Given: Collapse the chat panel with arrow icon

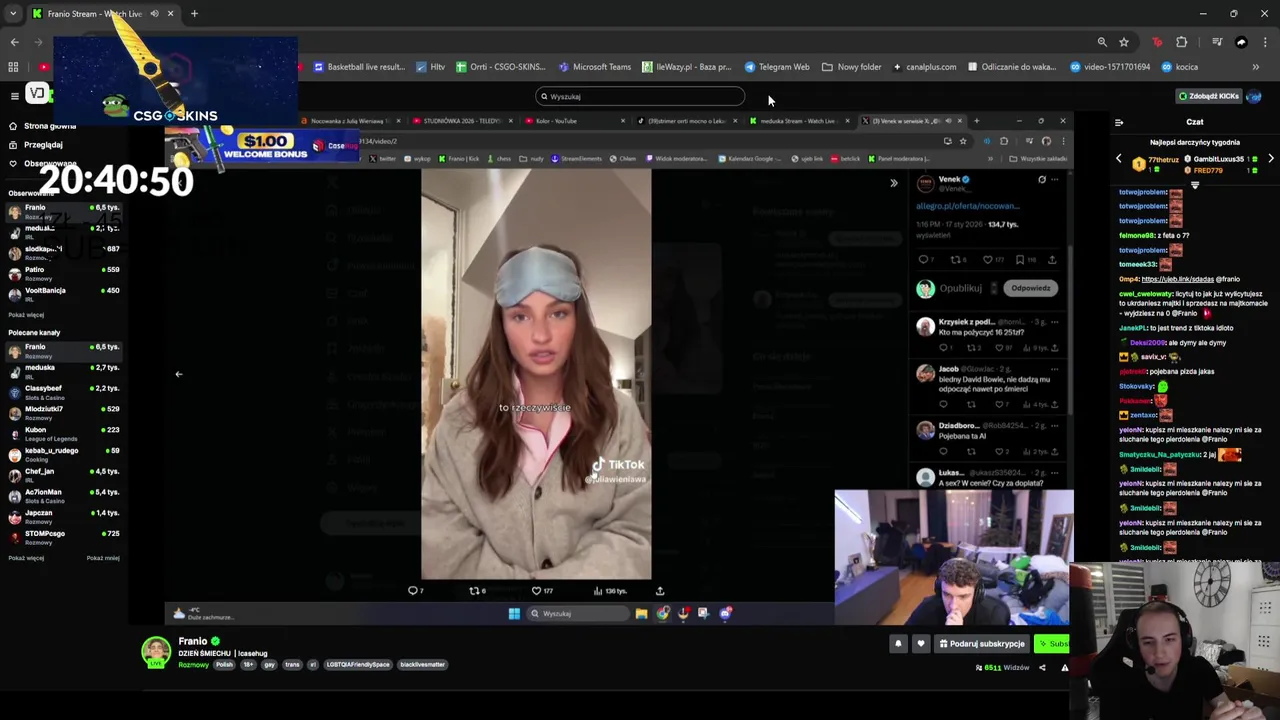Looking at the screenshot, I should [x=1119, y=122].
